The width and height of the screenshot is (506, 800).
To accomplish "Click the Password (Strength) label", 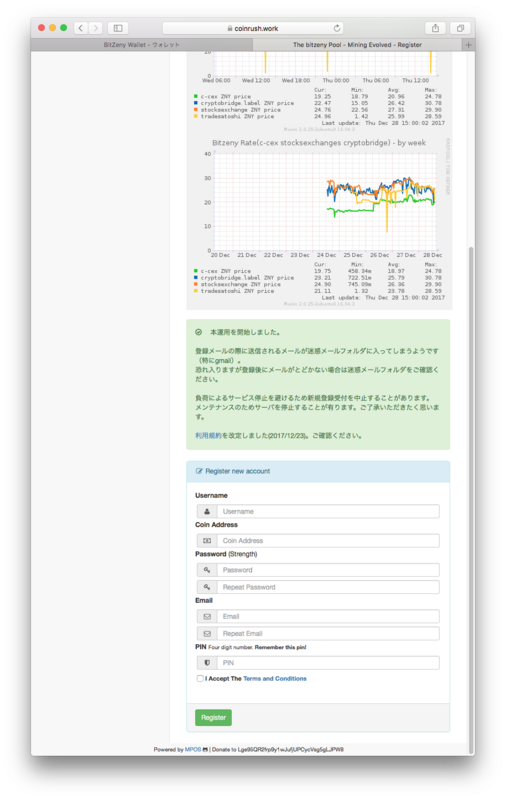I will [226, 554].
